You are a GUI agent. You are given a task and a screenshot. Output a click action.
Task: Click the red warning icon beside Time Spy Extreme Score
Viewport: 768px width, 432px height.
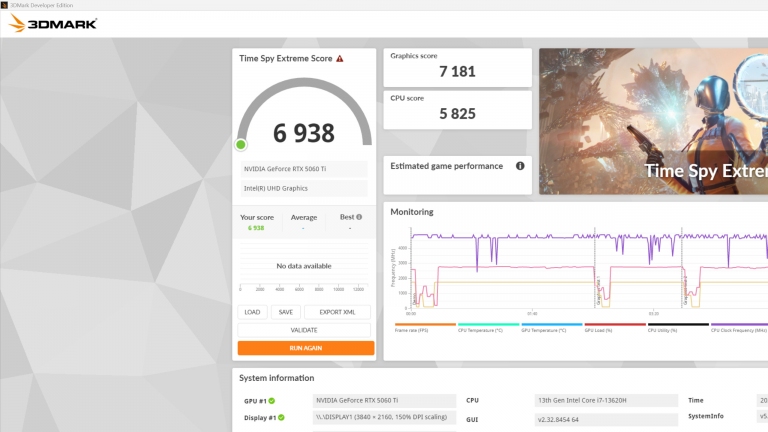(339, 58)
